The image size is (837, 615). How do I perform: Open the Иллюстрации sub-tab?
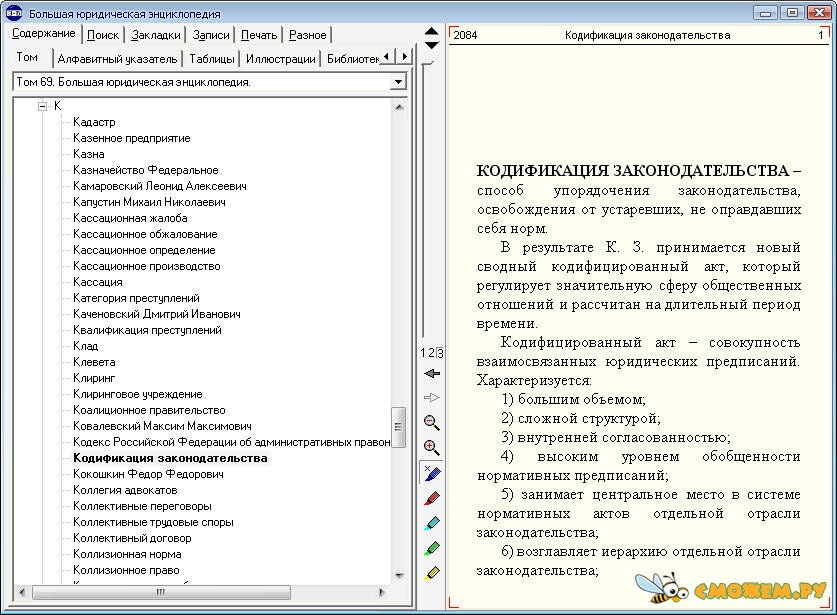coord(281,59)
